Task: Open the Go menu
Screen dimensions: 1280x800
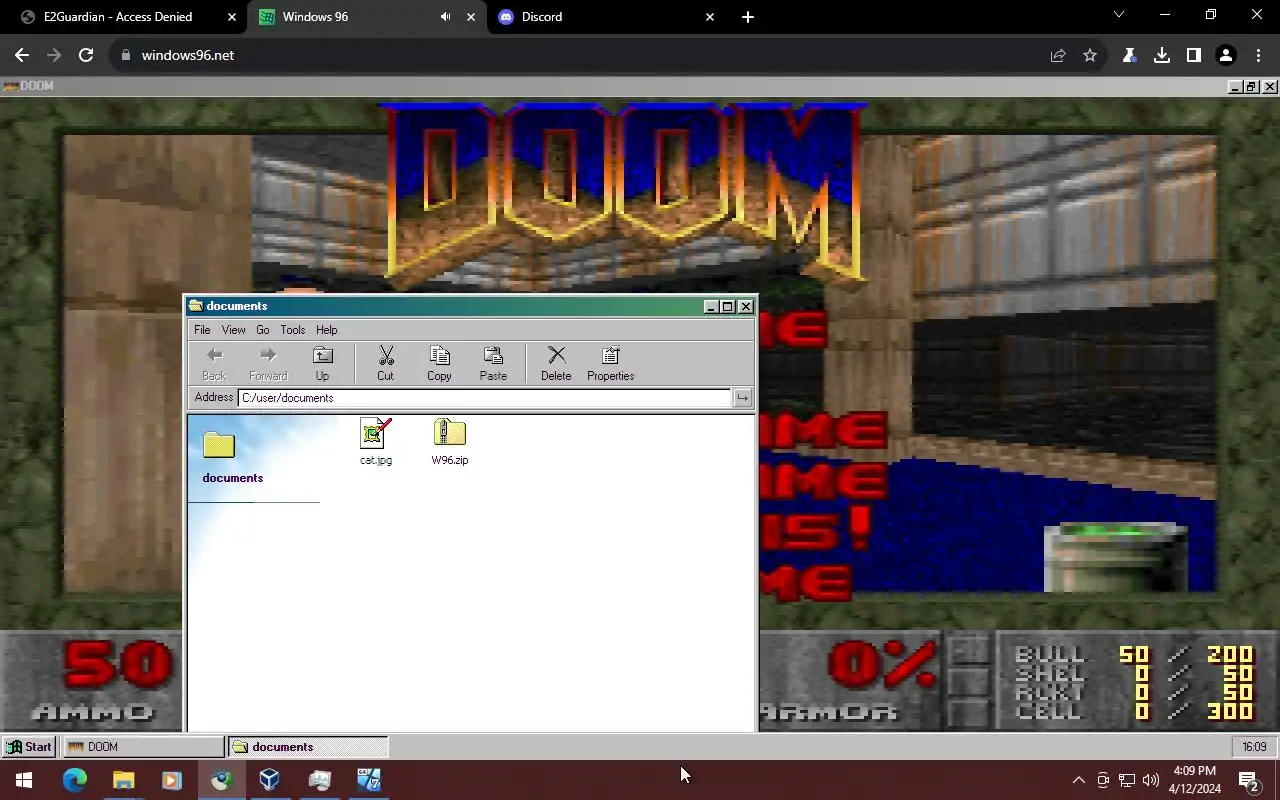Action: pos(262,330)
